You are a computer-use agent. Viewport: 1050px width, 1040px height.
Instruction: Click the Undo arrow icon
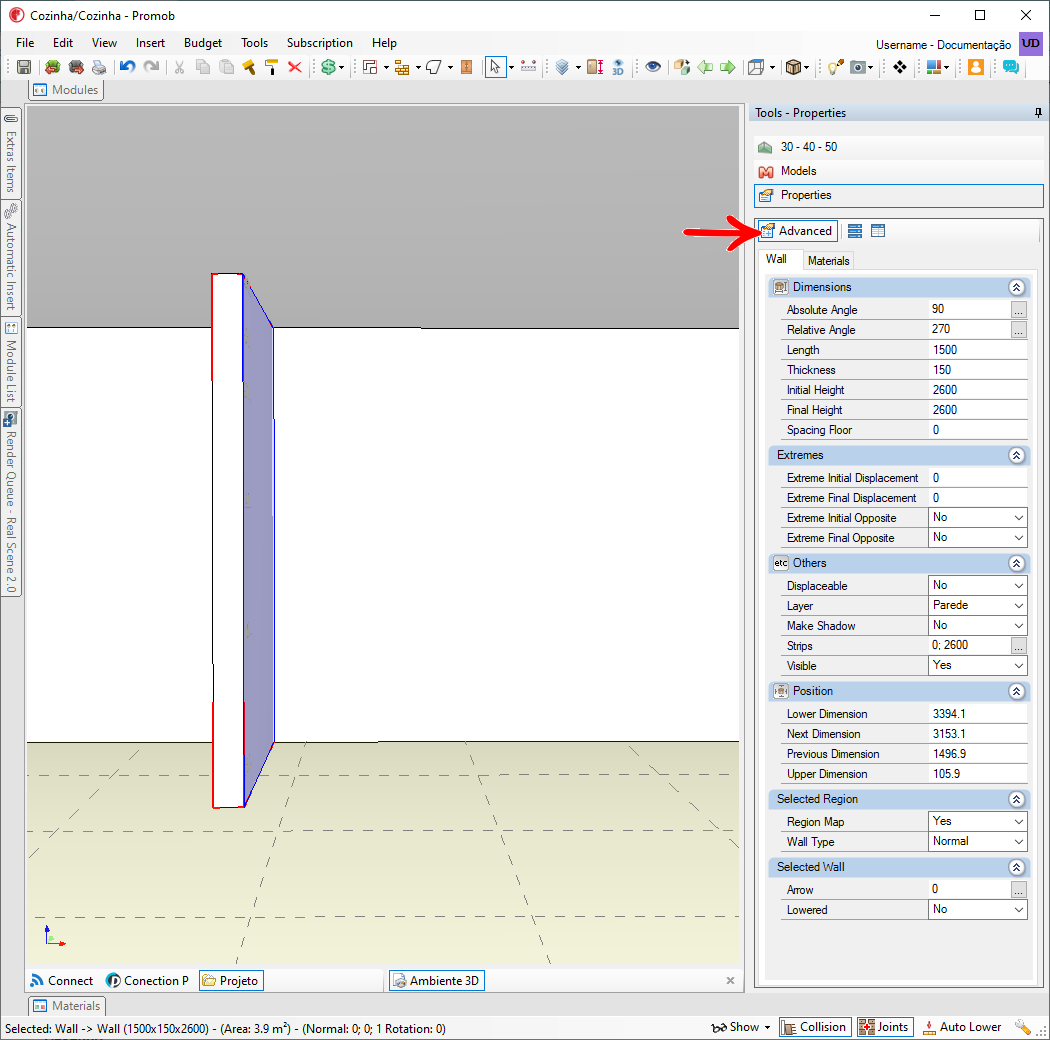pos(127,67)
